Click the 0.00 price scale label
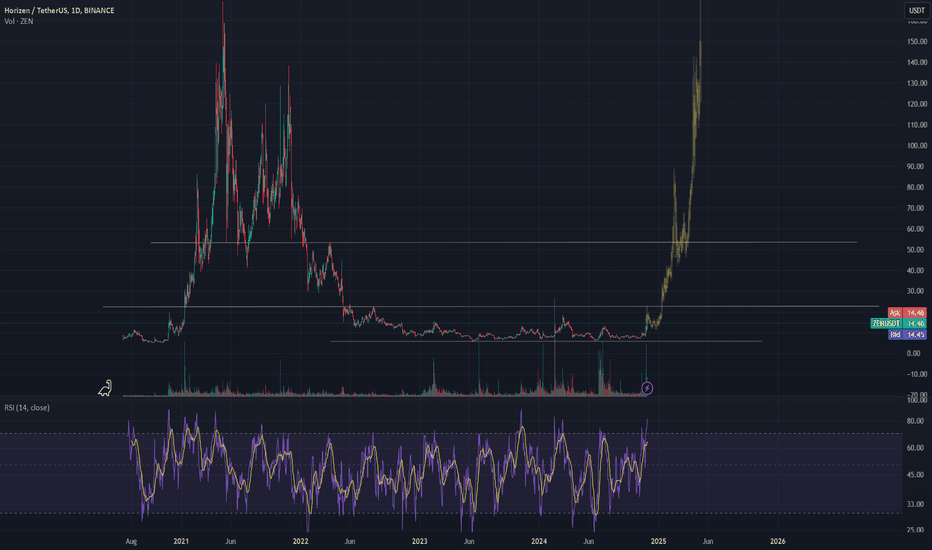The image size is (932, 550). coord(914,354)
